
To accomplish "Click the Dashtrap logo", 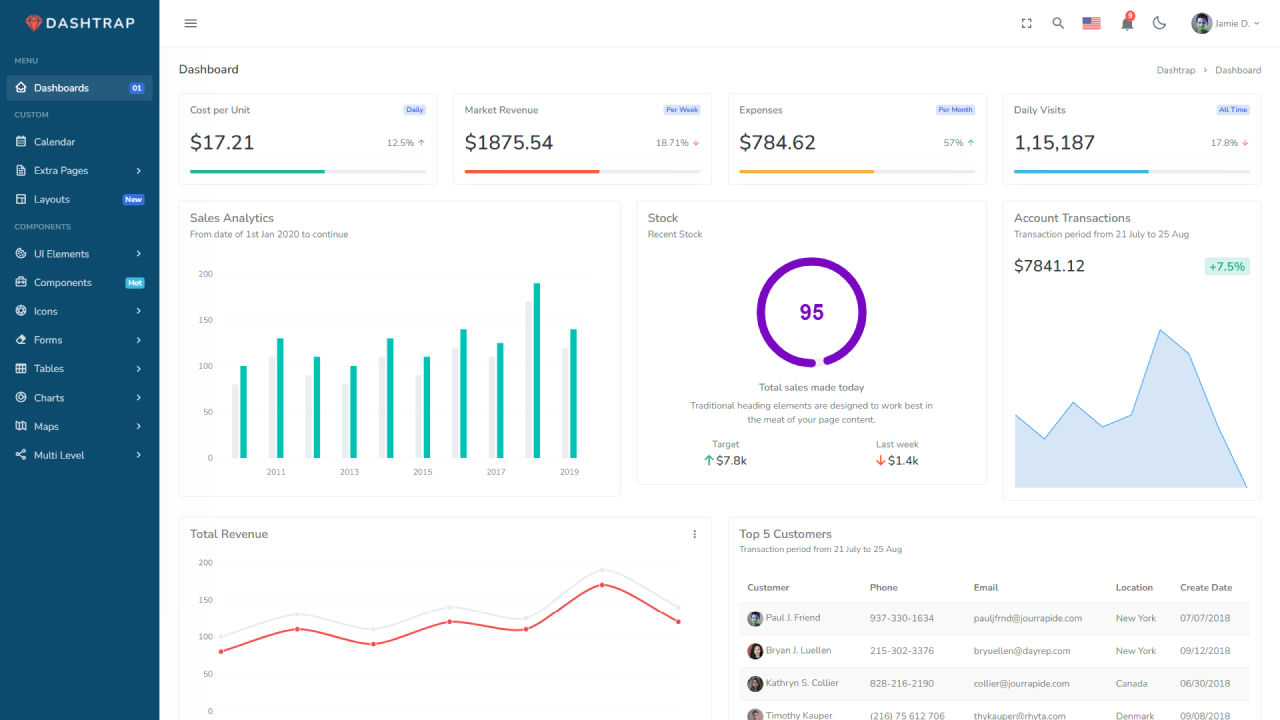I will [x=79, y=23].
